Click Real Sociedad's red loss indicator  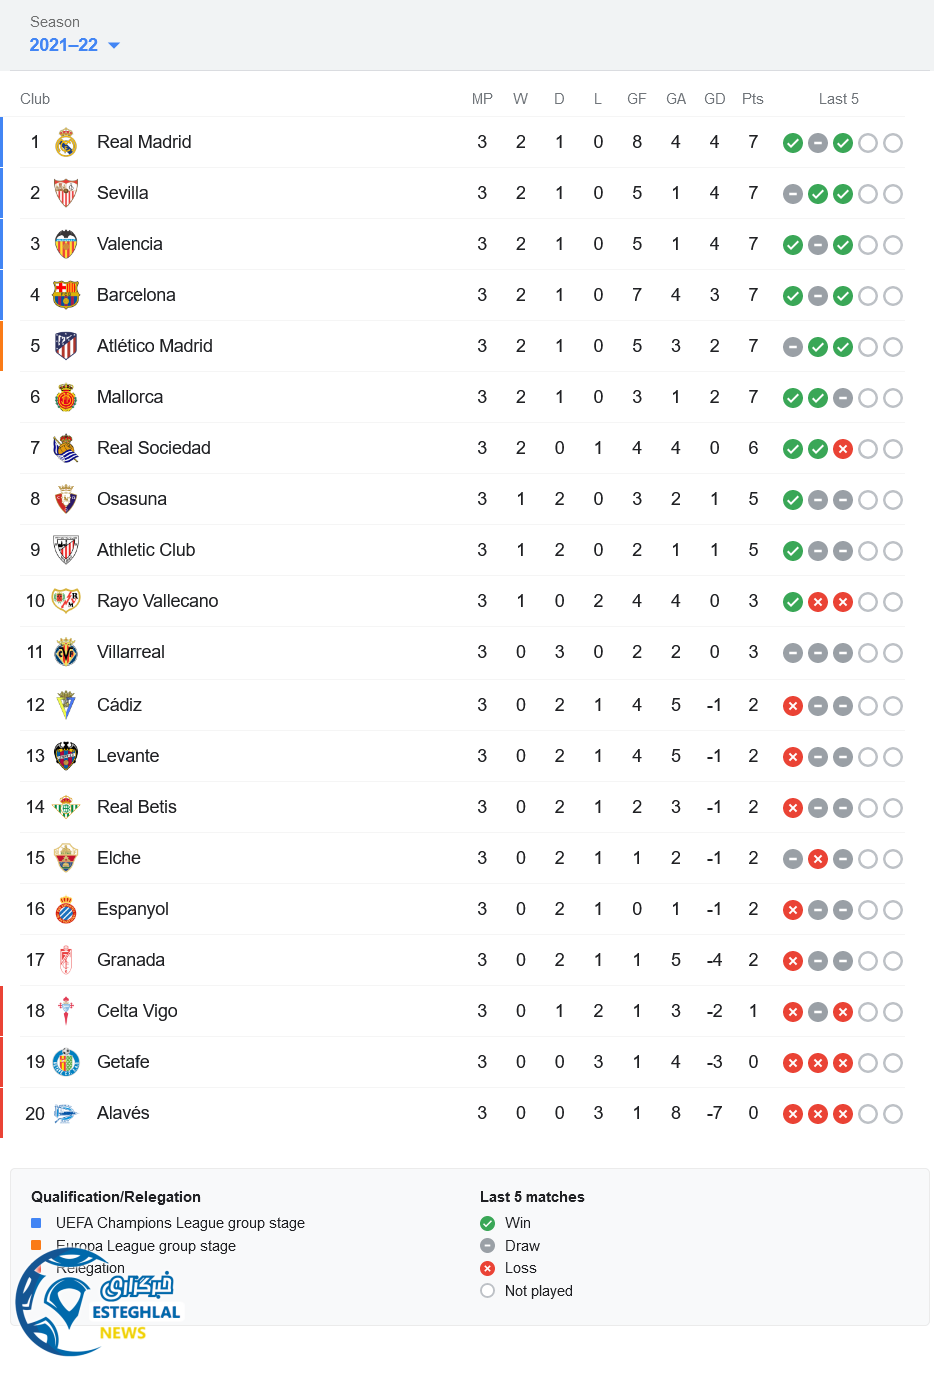click(843, 449)
